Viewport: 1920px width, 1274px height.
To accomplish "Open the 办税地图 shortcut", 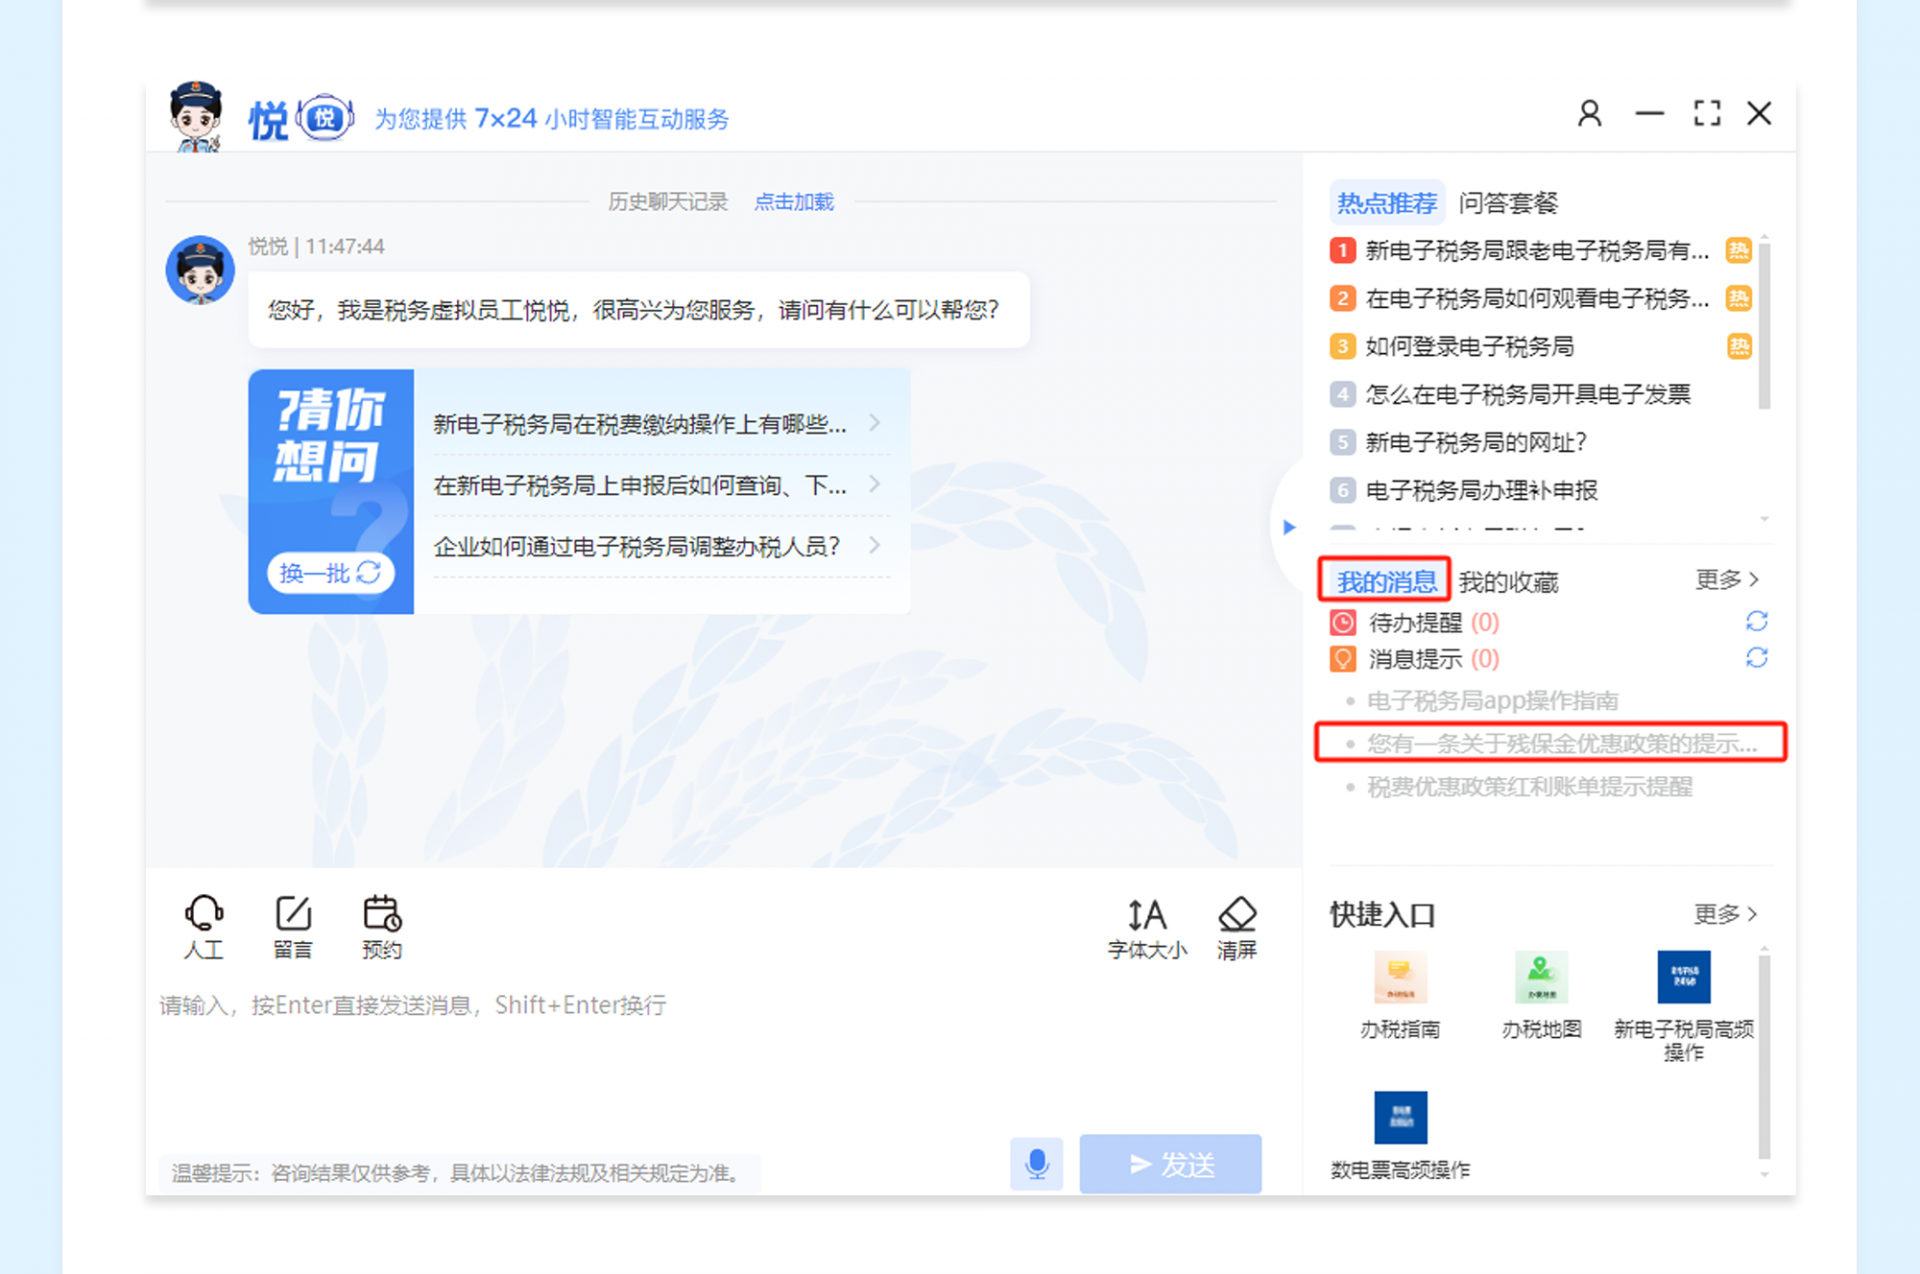I will (1541, 978).
